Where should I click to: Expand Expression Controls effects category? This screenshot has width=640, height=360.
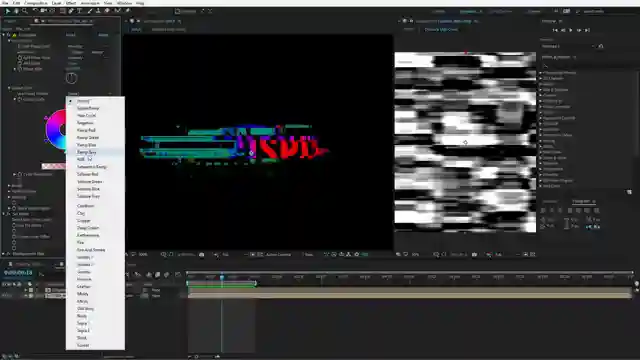pyautogui.click(x=541, y=118)
